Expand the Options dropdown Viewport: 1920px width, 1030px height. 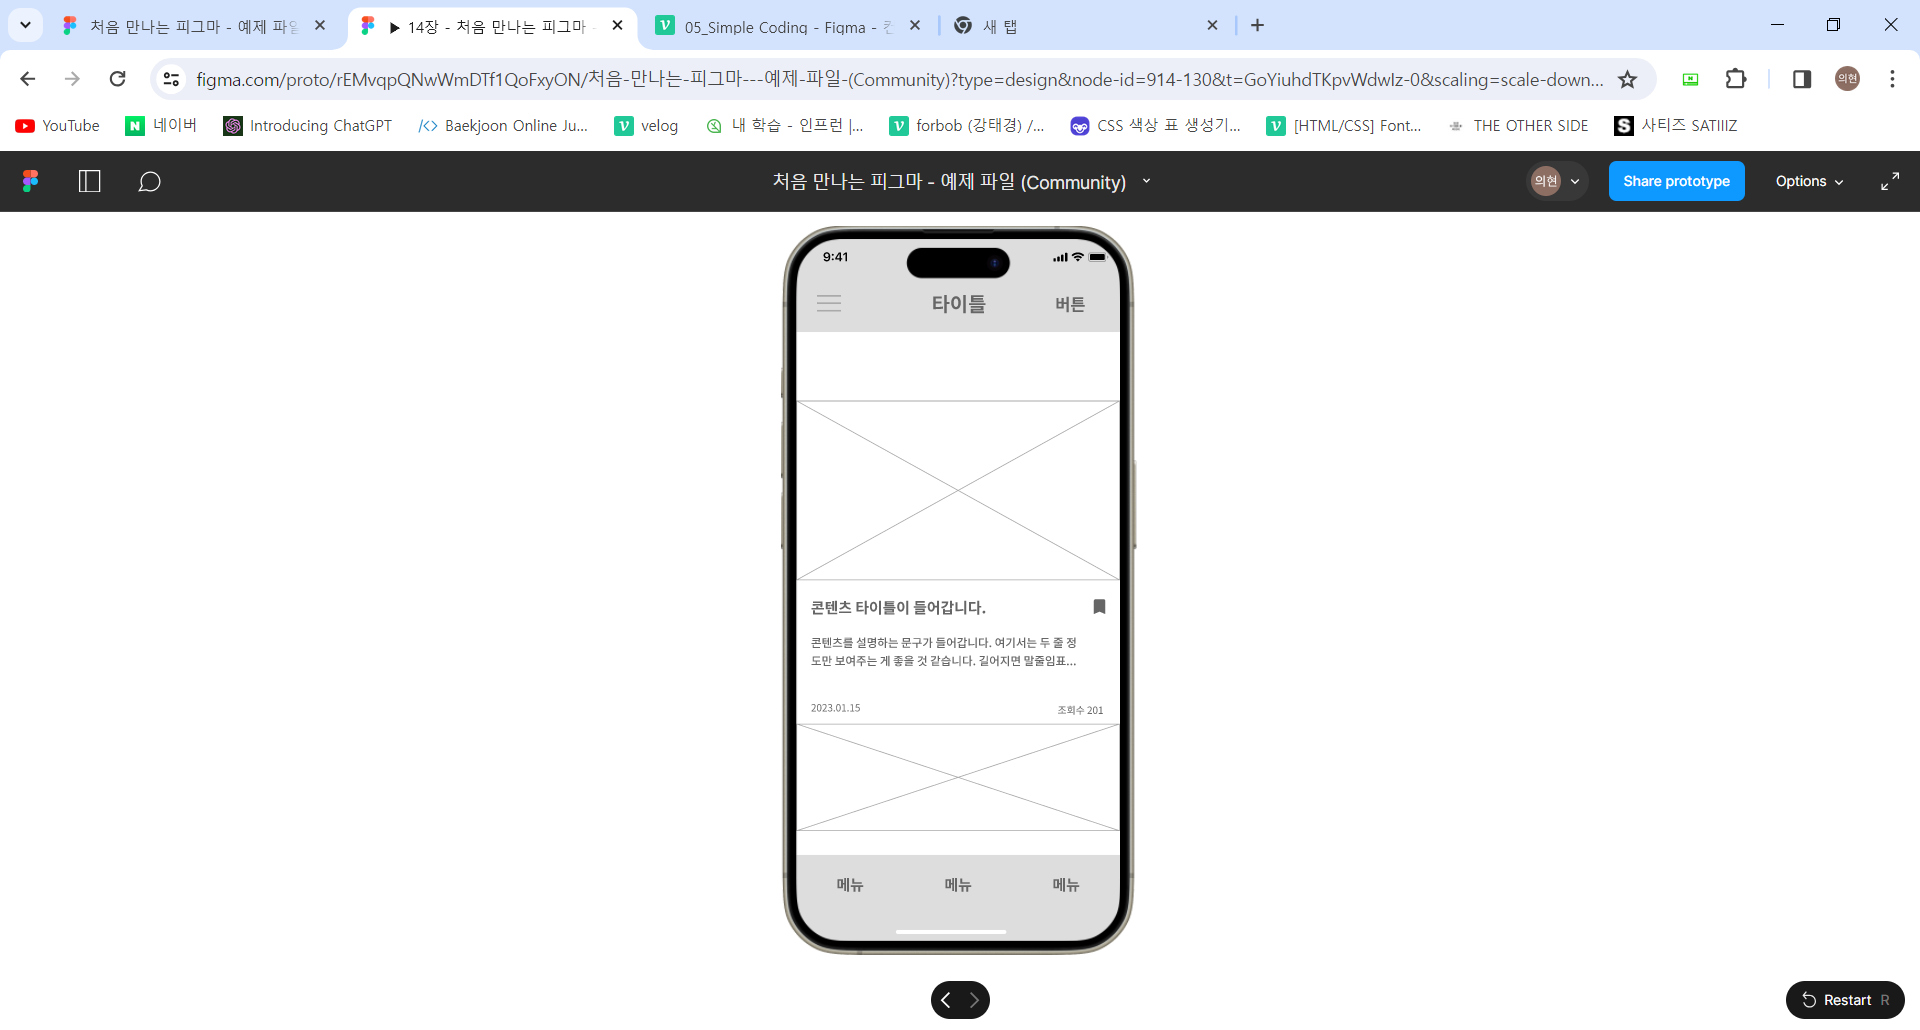click(x=1809, y=181)
